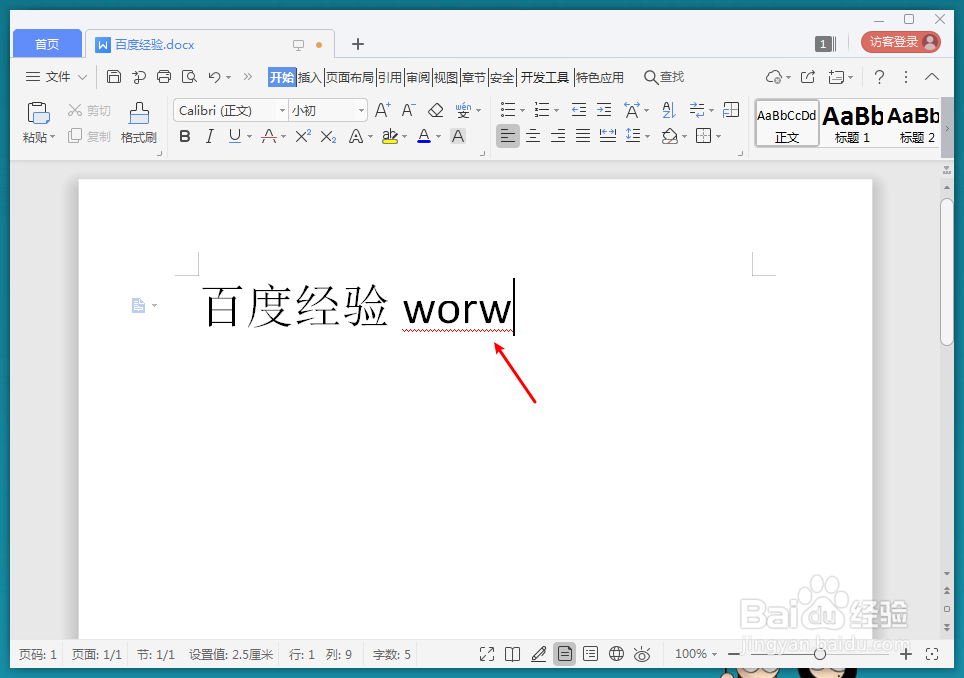Select right text alignment
Image resolution: width=964 pixels, height=678 pixels.
click(x=558, y=136)
